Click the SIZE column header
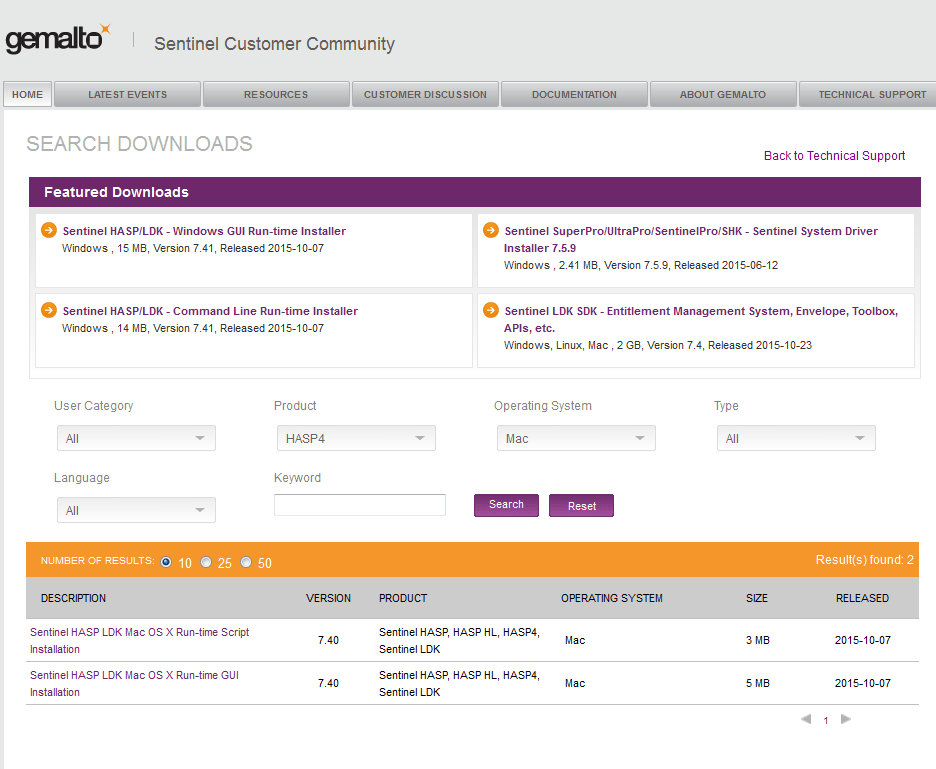The height and width of the screenshot is (769, 936). [x=757, y=598]
